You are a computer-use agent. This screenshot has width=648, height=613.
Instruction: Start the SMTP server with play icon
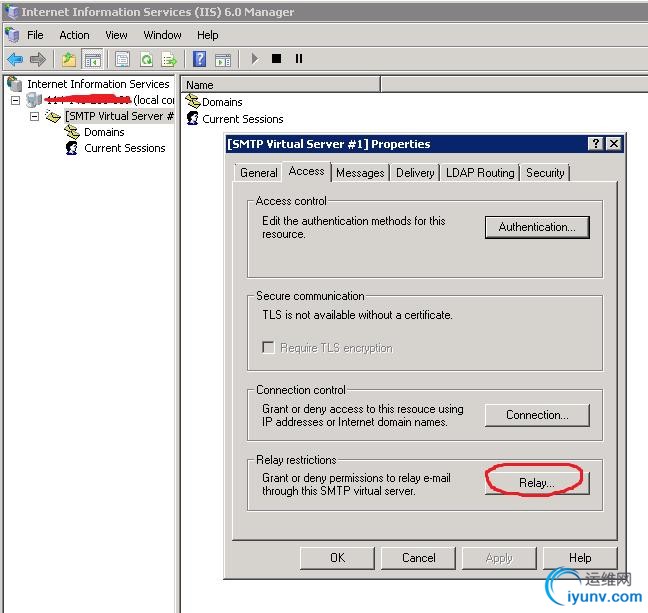tap(255, 59)
